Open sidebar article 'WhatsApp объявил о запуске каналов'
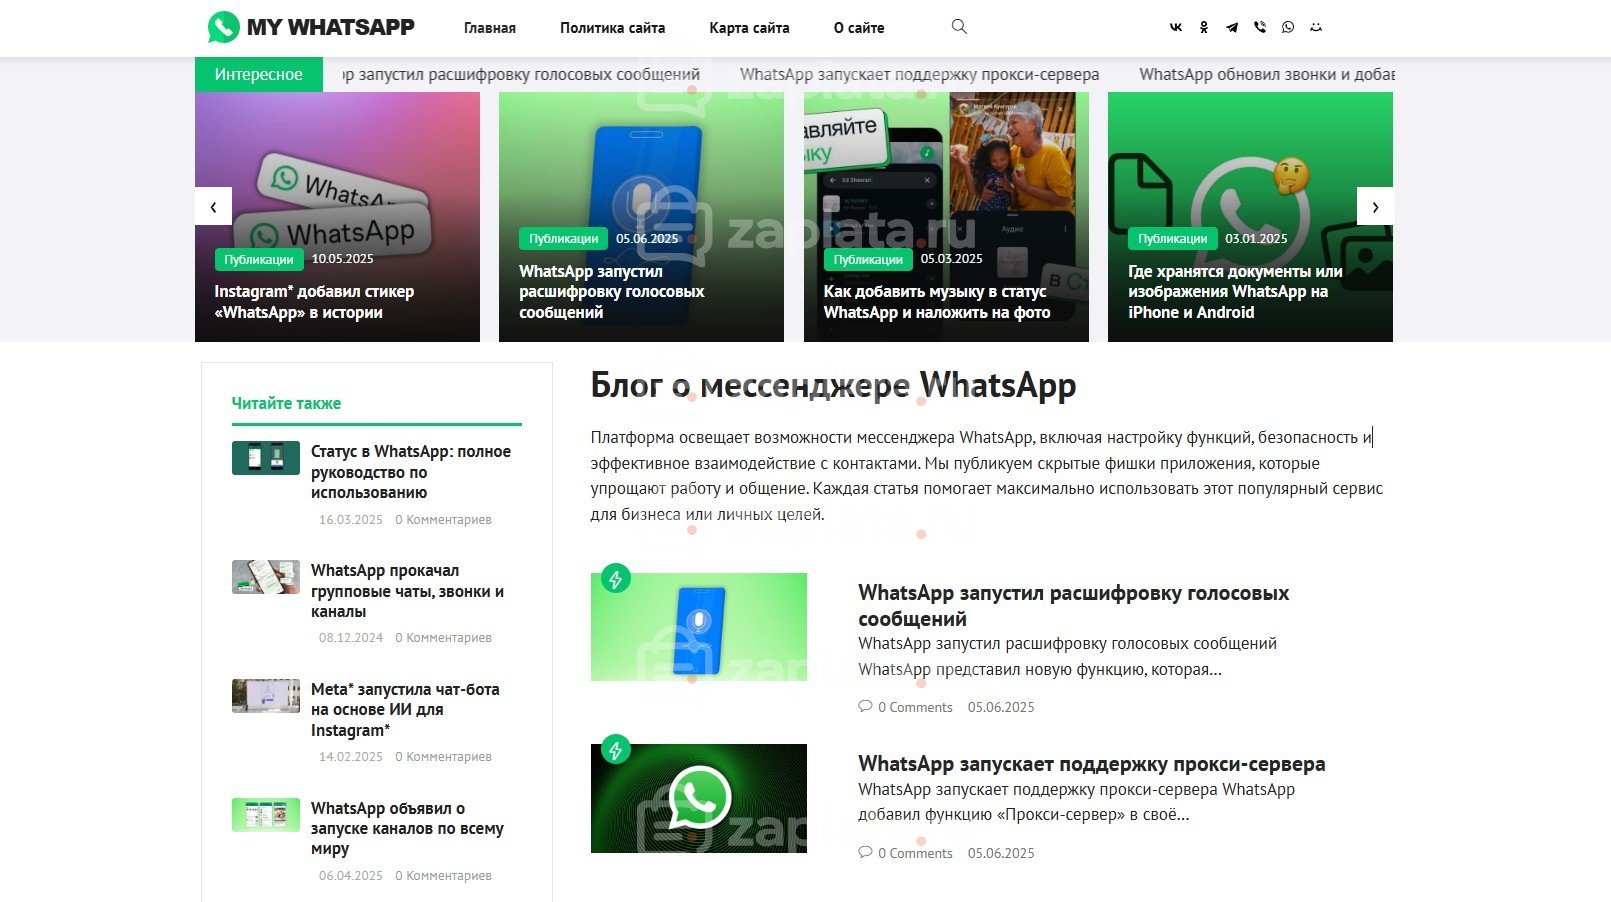This screenshot has width=1611, height=902. pyautogui.click(x=407, y=828)
